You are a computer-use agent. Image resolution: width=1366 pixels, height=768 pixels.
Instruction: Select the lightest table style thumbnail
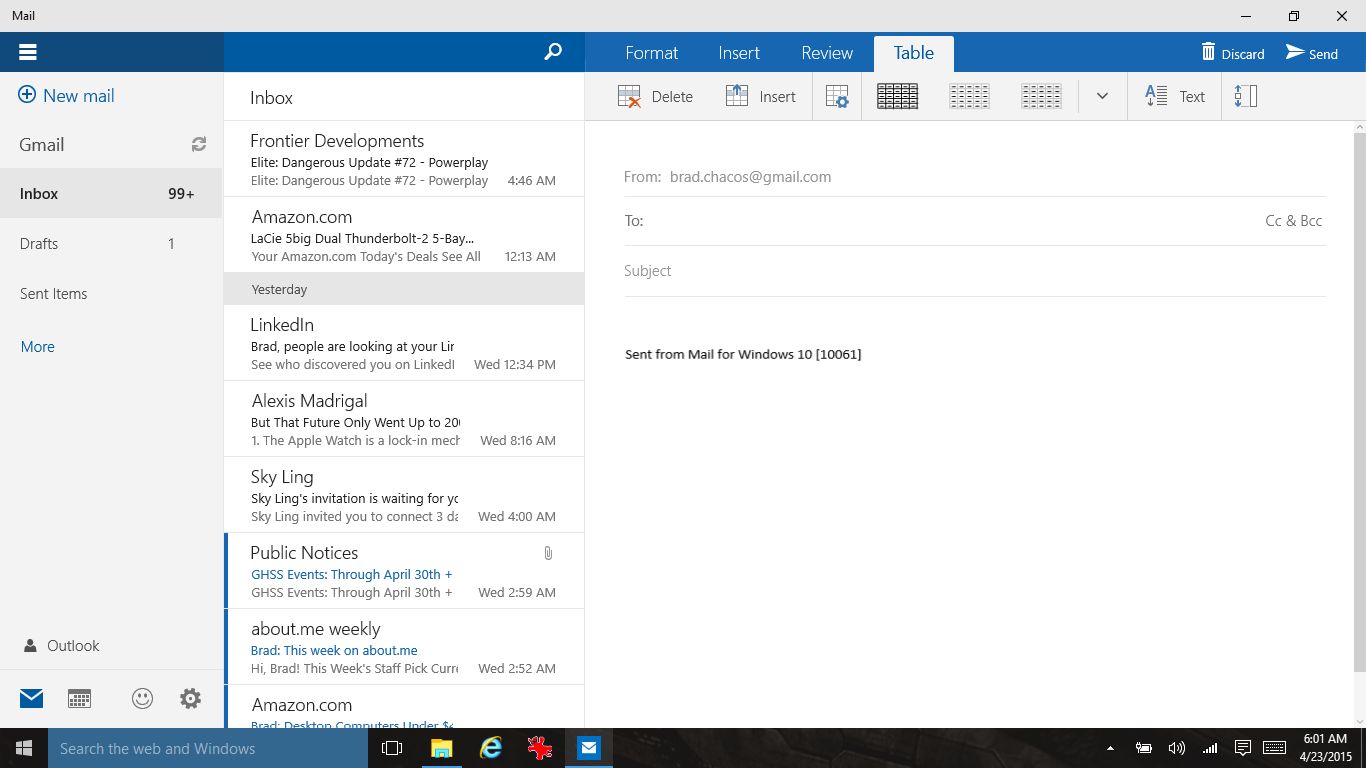pyautogui.click(x=969, y=95)
